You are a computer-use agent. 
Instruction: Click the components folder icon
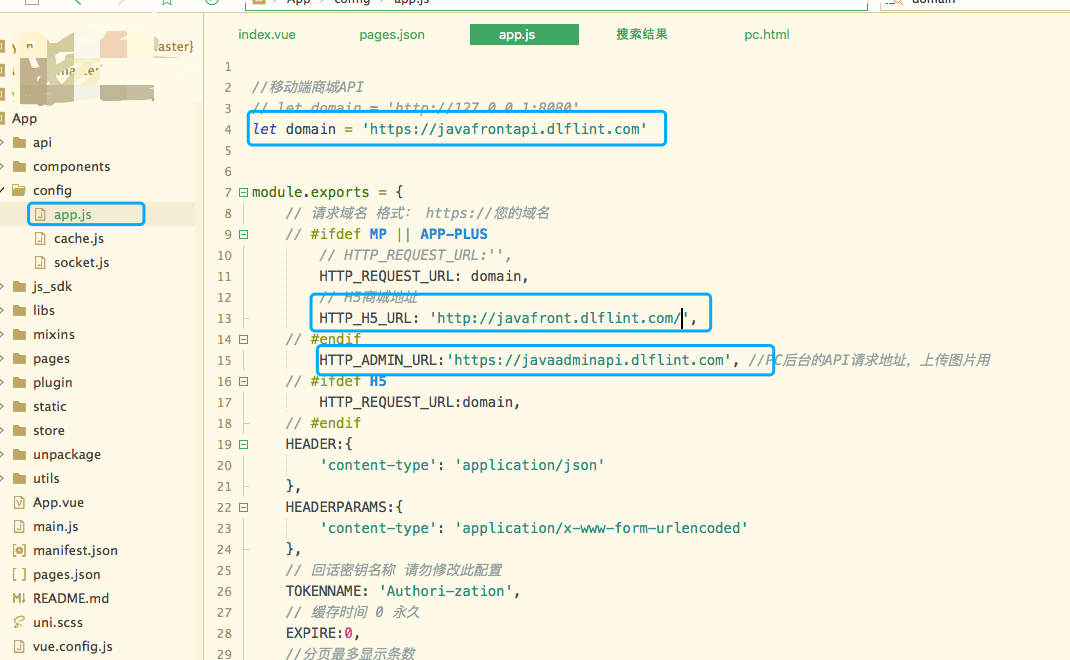[19, 166]
